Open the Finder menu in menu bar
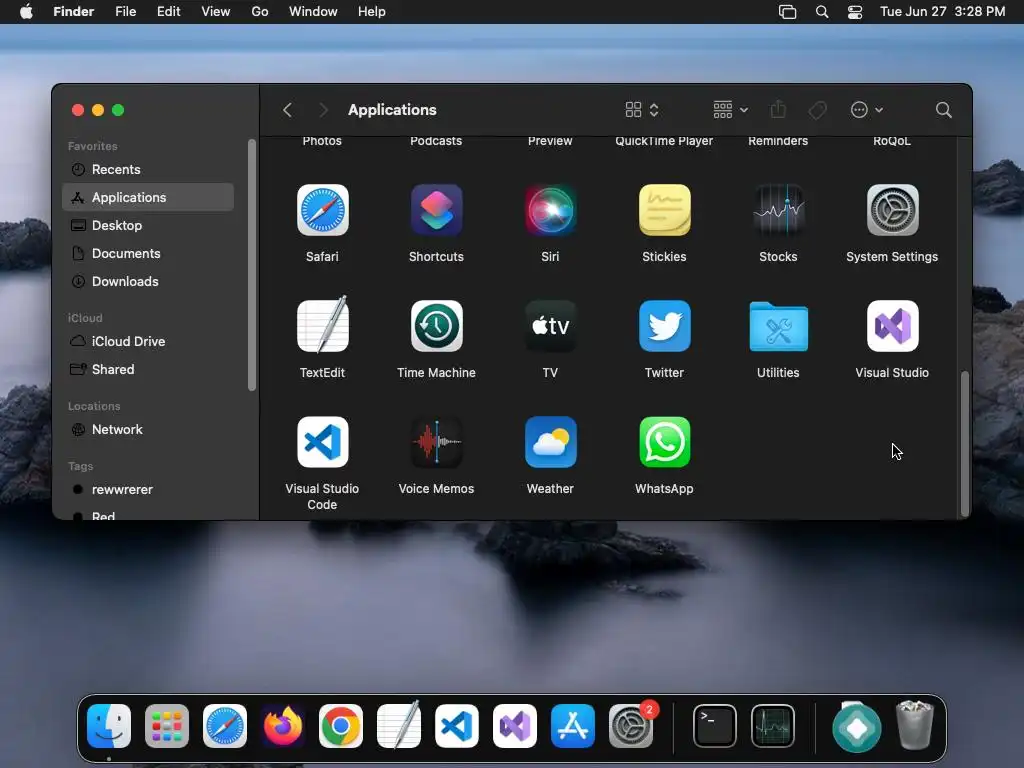 click(x=73, y=12)
